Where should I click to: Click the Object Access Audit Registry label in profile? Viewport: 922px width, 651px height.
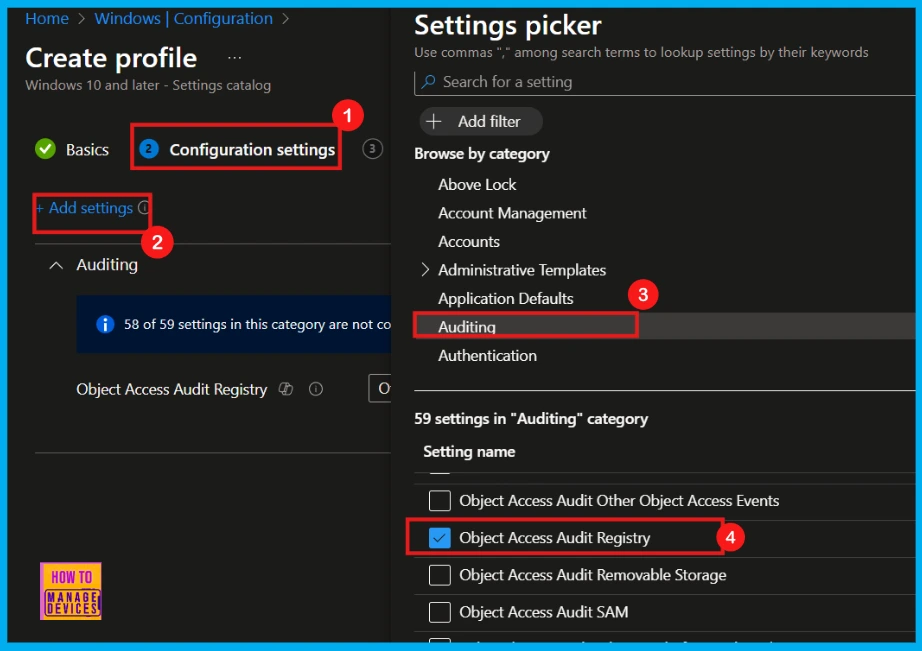[x=172, y=389]
